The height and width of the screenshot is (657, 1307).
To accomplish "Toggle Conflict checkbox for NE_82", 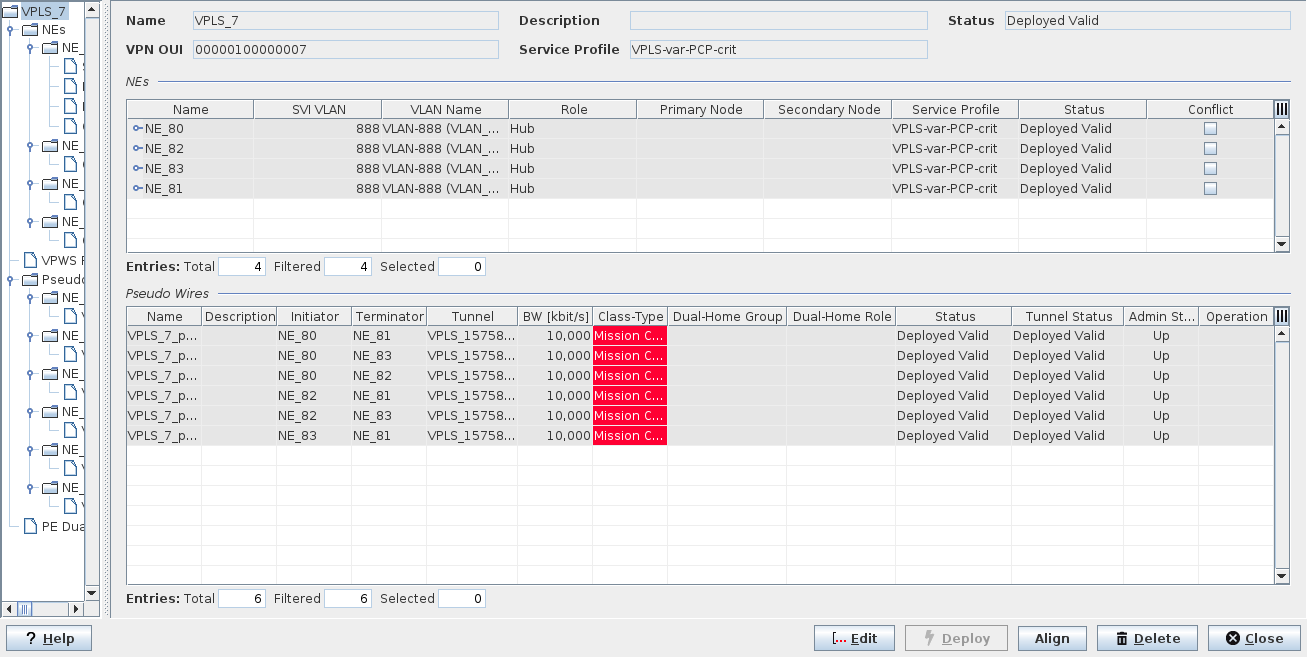I will coord(1210,149).
